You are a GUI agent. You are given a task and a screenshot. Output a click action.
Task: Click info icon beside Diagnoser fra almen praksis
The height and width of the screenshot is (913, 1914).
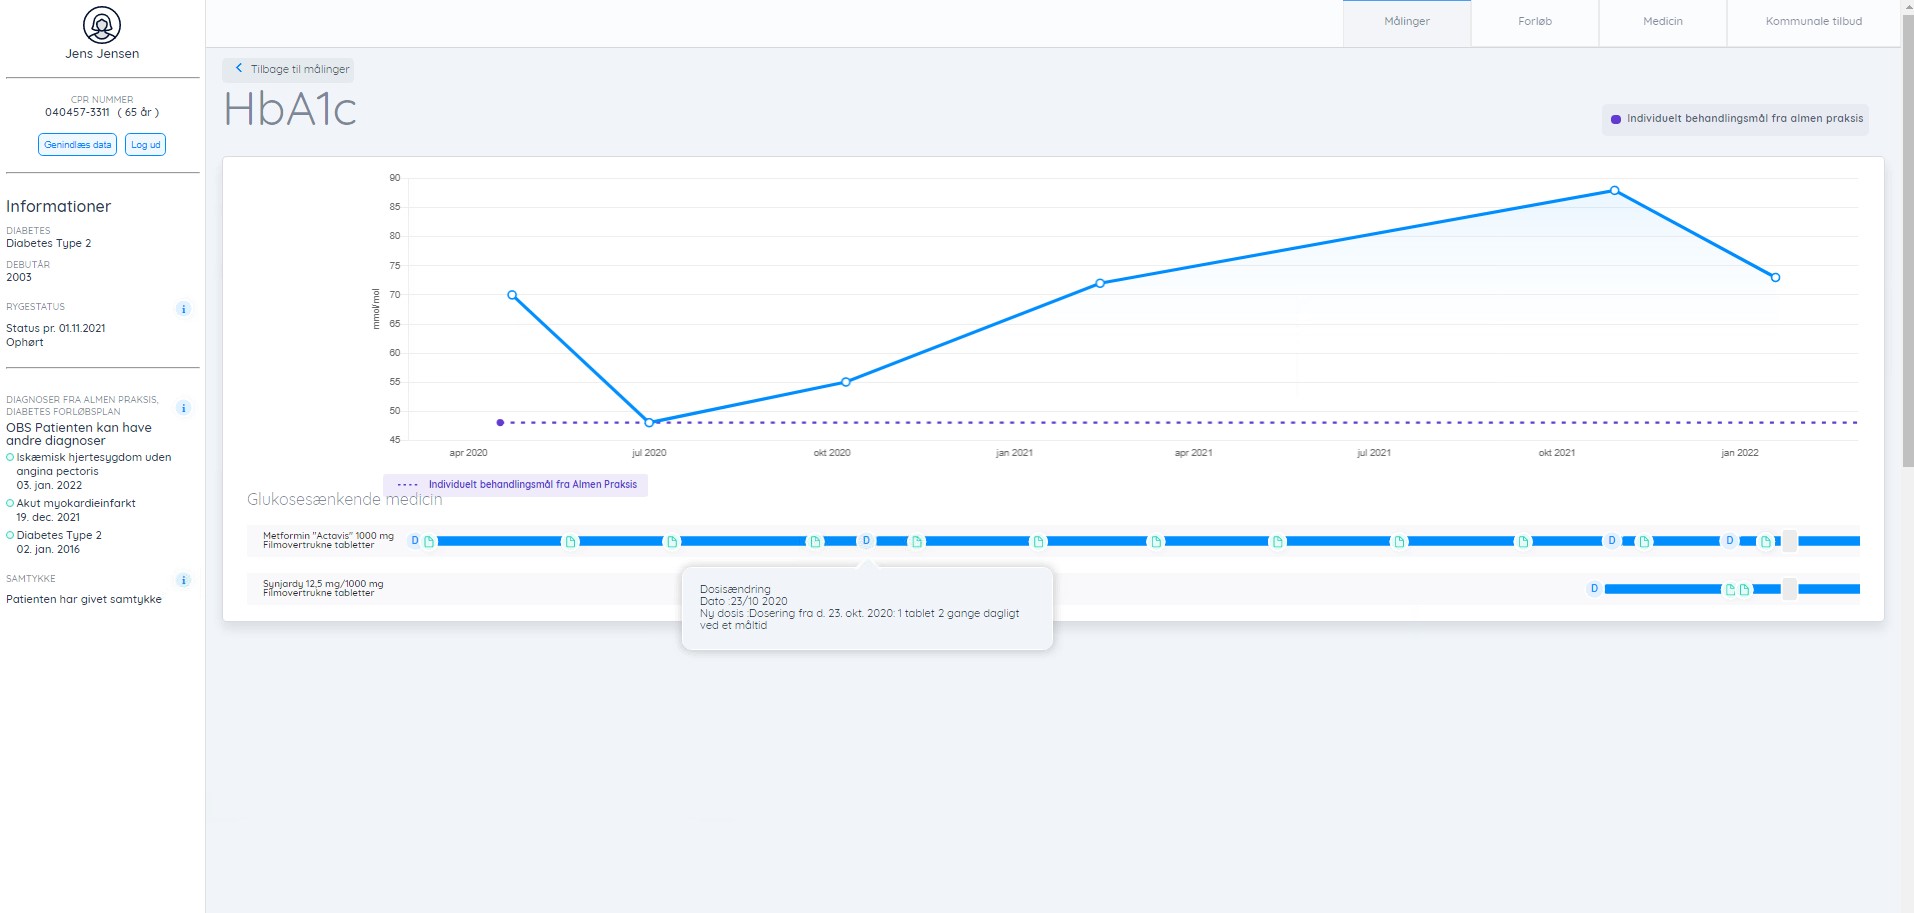coord(183,408)
